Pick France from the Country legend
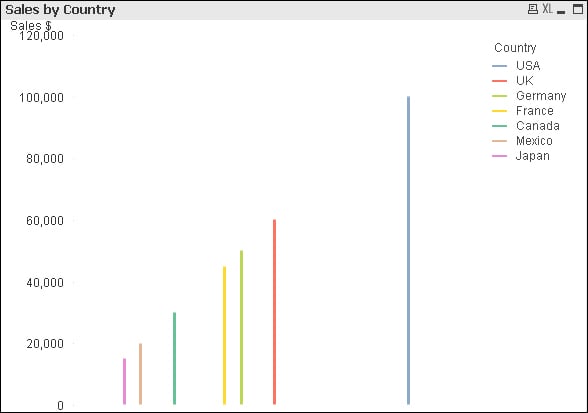Screen dimensions: 588x413 coord(534,111)
